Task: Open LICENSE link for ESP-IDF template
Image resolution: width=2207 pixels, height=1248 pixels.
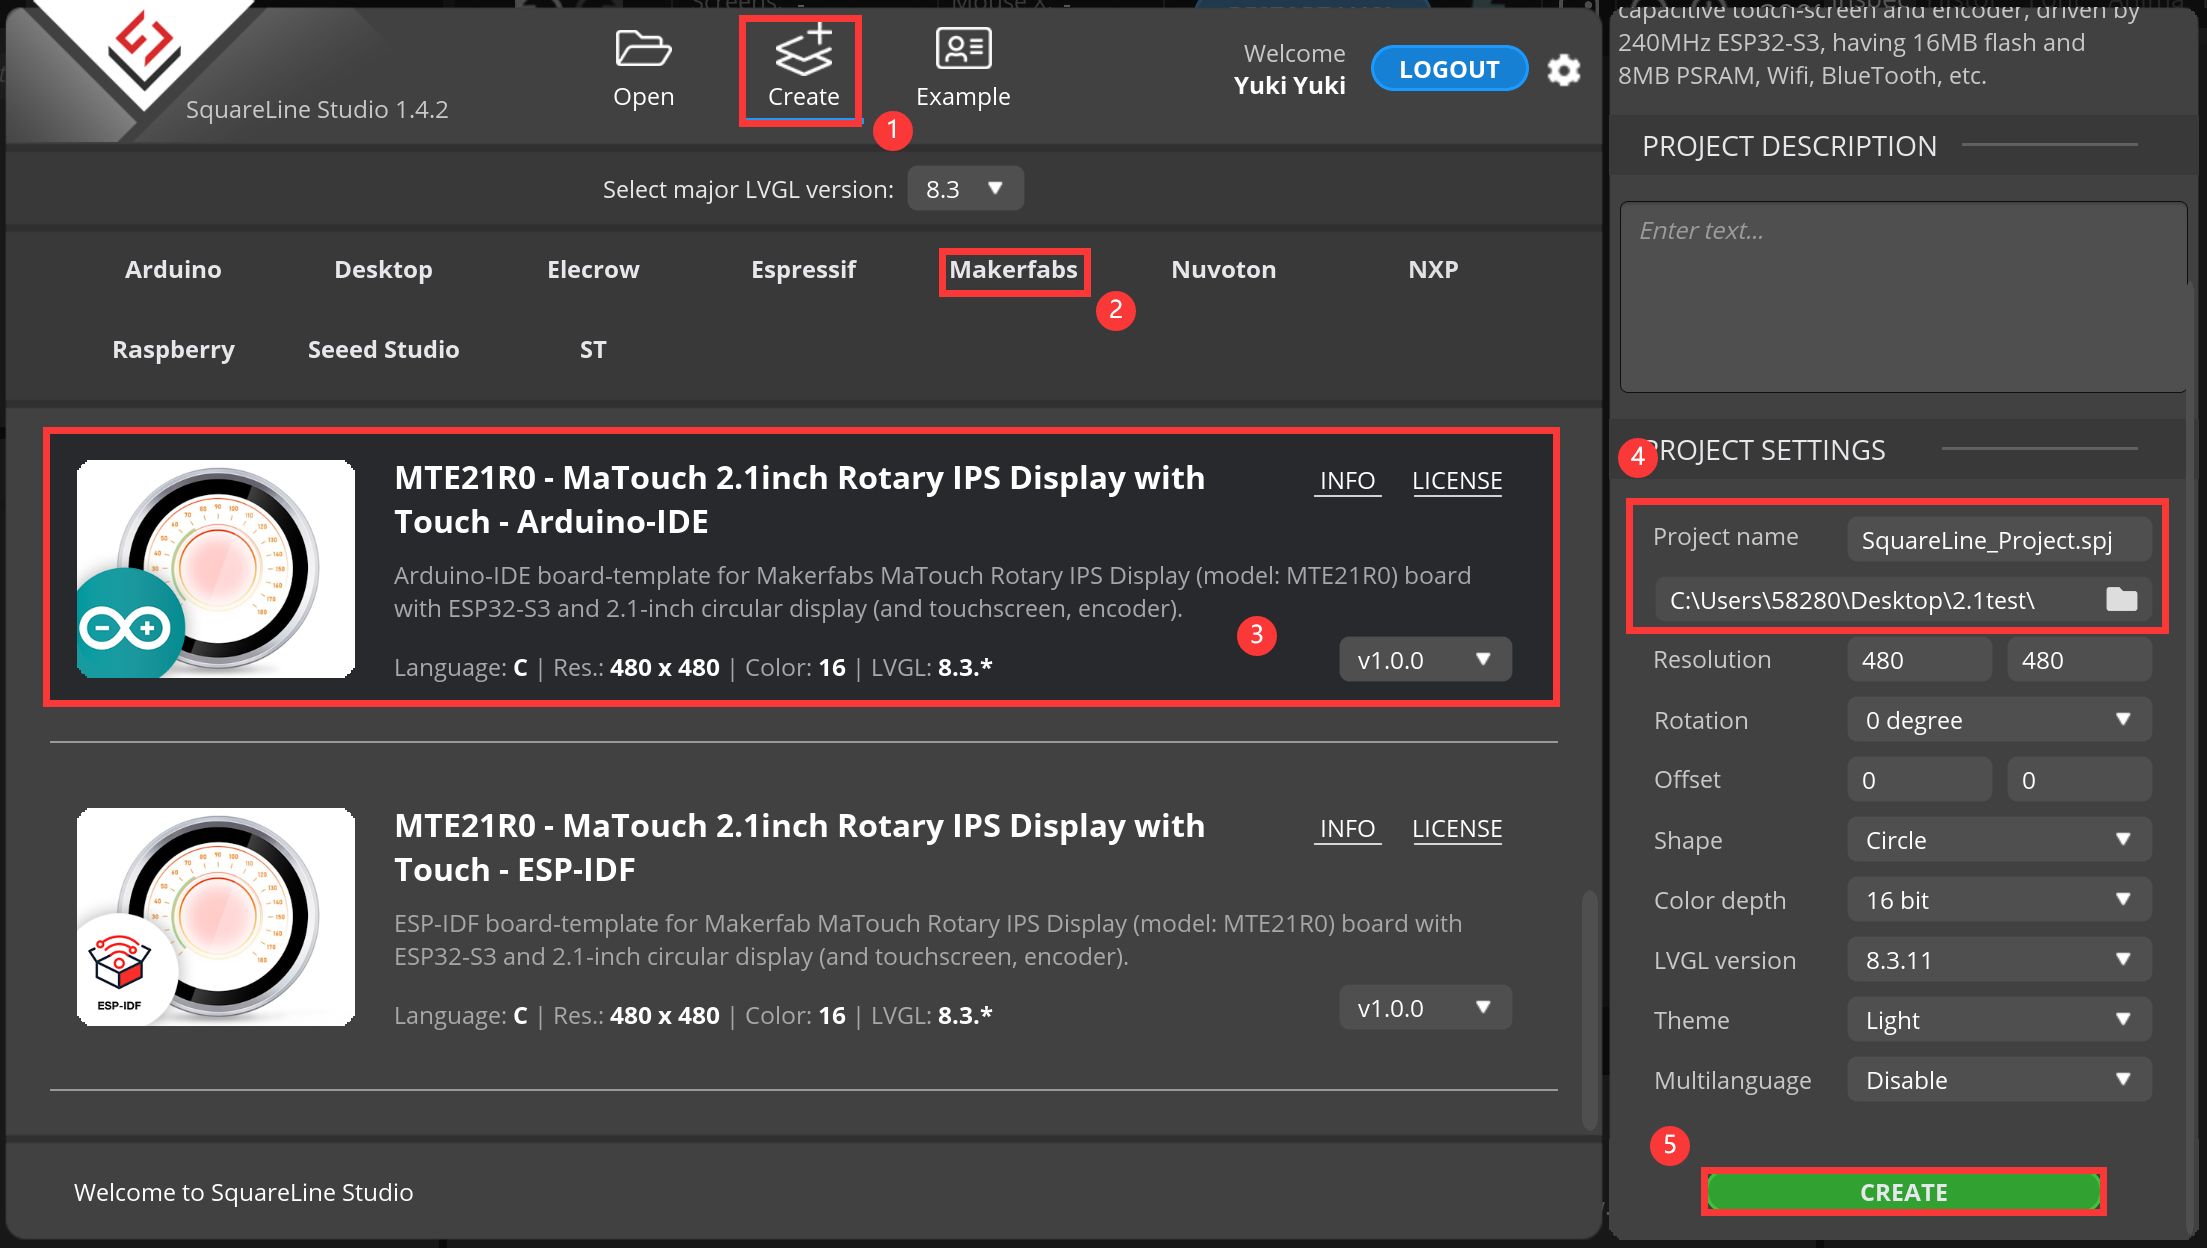Action: point(1457,829)
